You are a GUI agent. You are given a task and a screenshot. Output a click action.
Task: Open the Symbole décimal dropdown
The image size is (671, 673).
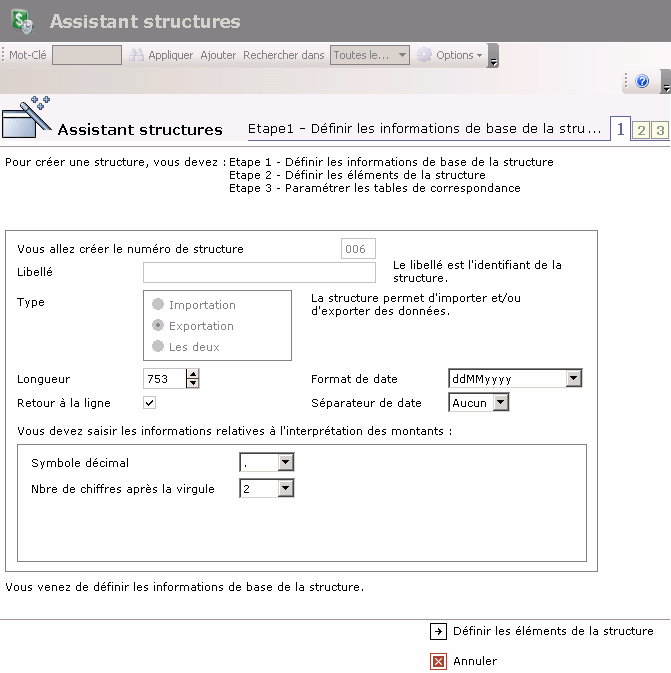tap(285, 463)
